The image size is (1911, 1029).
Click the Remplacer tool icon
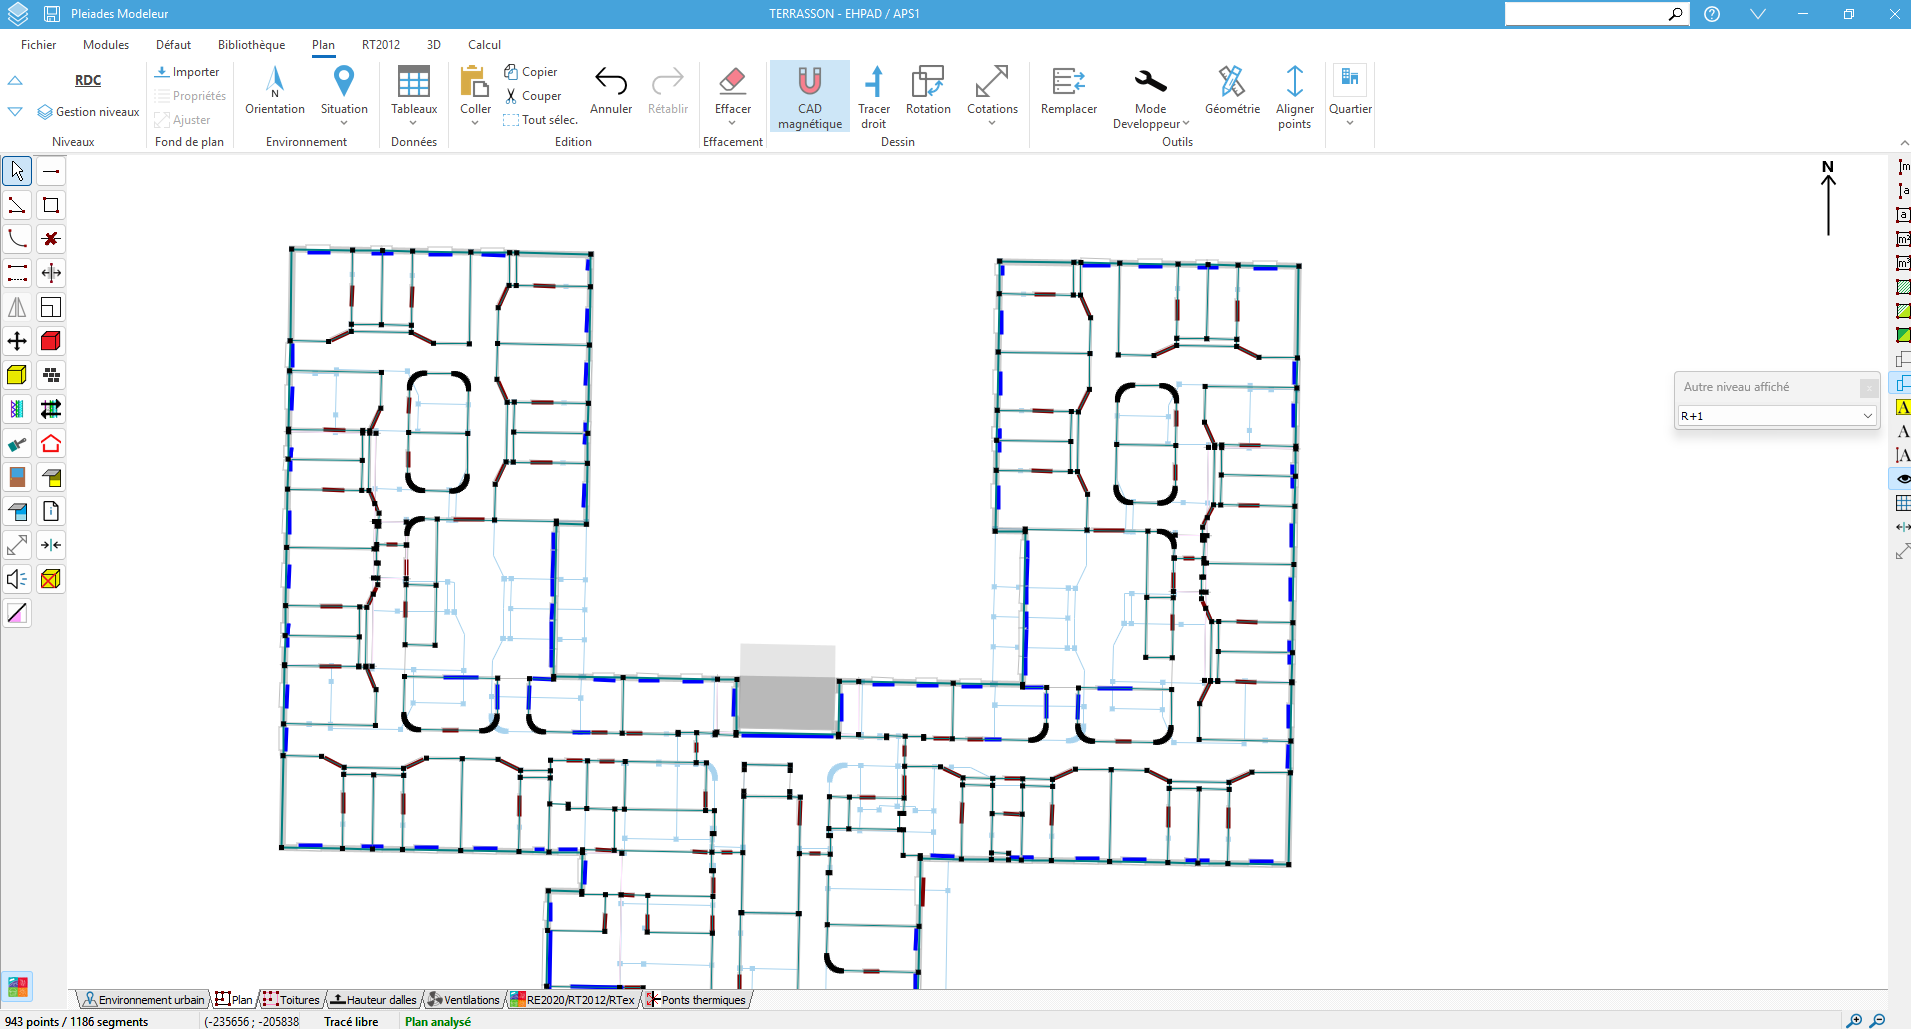pyautogui.click(x=1068, y=82)
